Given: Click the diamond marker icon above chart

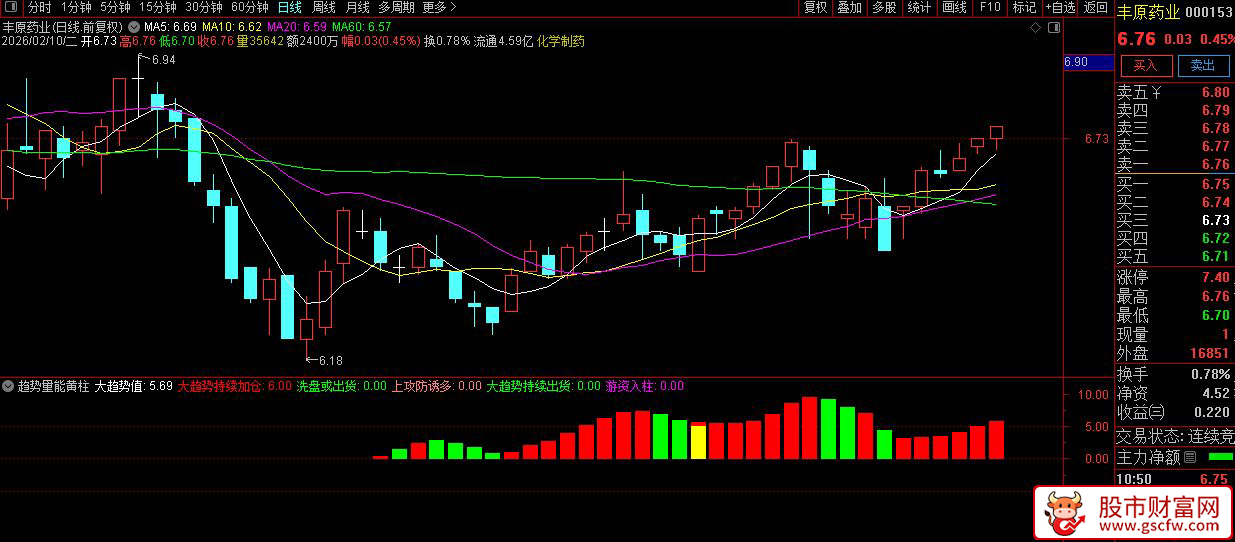Looking at the screenshot, I should [x=1037, y=29].
